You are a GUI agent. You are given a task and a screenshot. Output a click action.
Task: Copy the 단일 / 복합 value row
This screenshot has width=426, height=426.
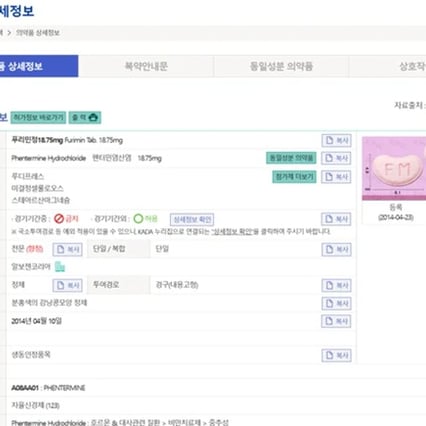point(336,249)
